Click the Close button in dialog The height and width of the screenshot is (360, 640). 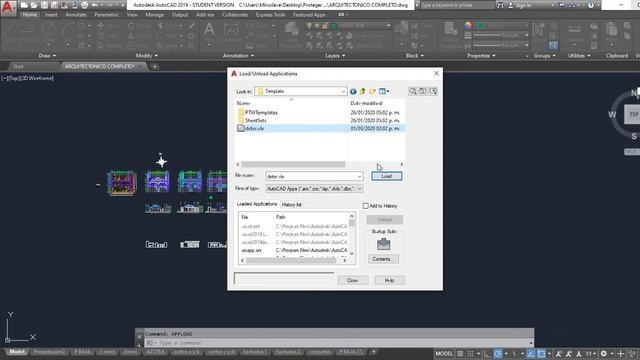[353, 280]
